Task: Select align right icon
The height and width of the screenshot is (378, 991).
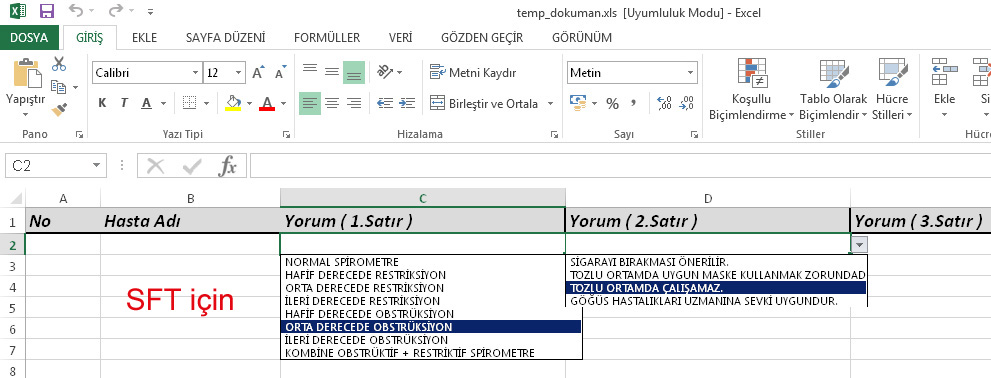Action: click(354, 103)
